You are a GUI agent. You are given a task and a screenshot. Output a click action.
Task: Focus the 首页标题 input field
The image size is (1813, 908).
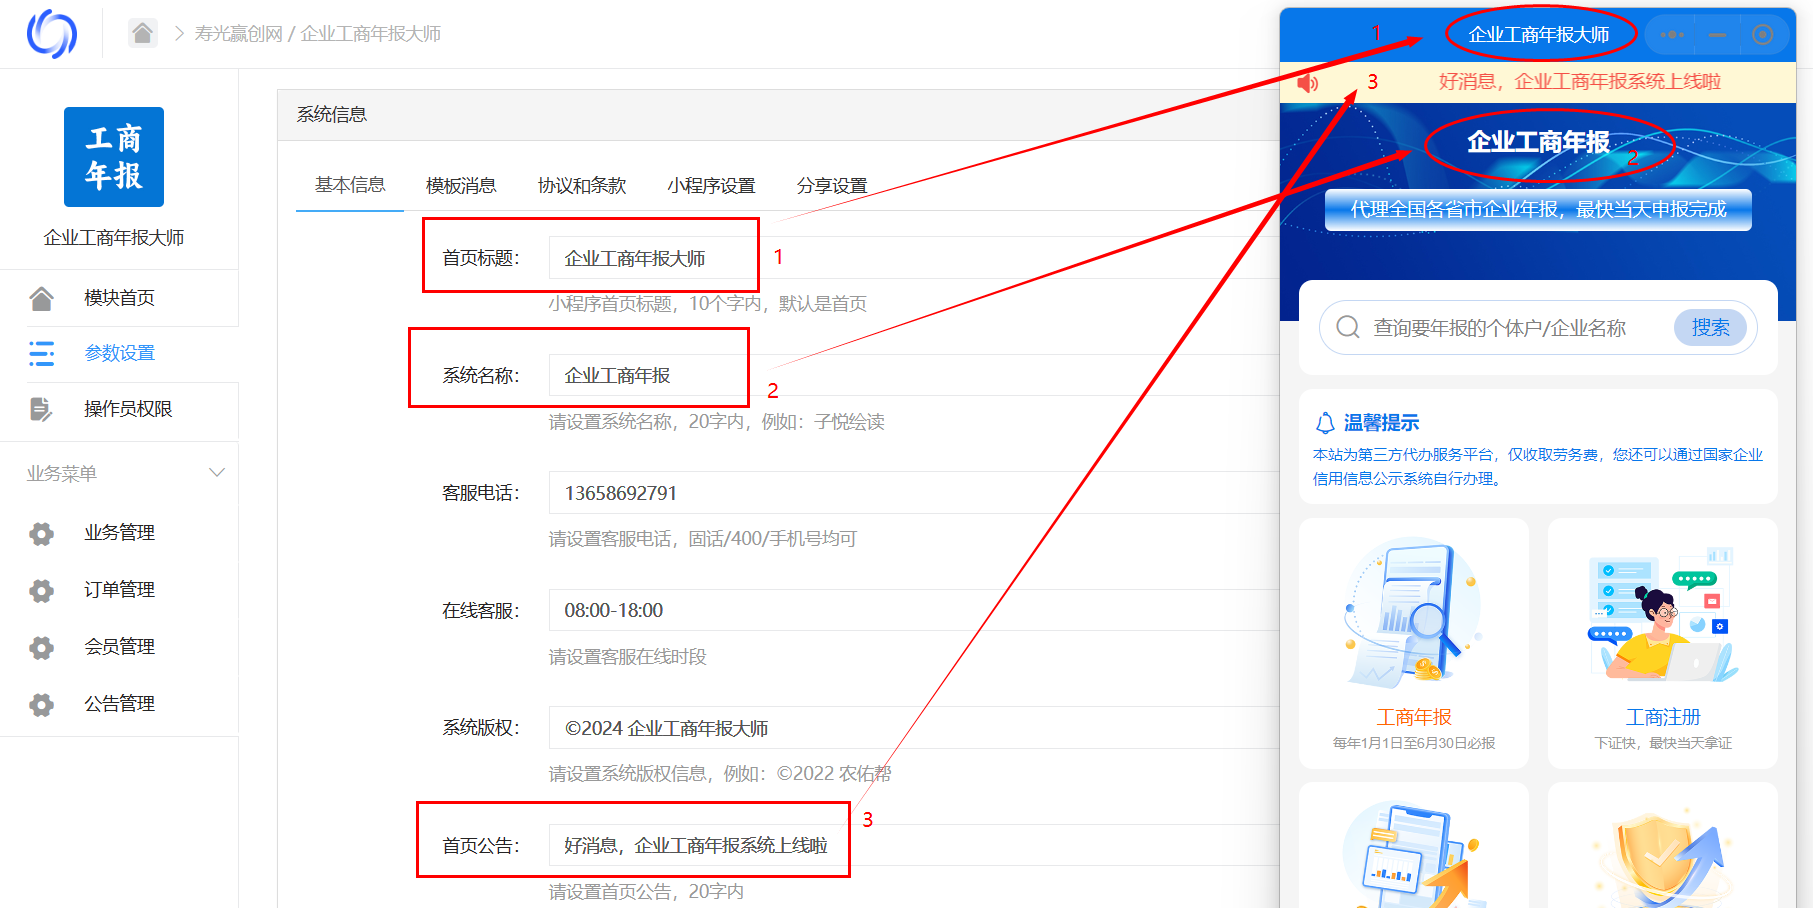(914, 258)
